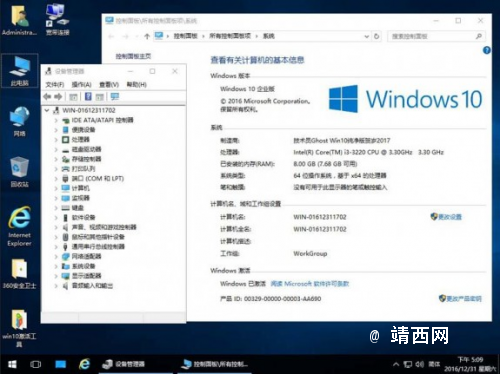Switch to 控制面板 taskbar button
Viewport: 500px width, 374px height.
pyautogui.click(x=215, y=364)
